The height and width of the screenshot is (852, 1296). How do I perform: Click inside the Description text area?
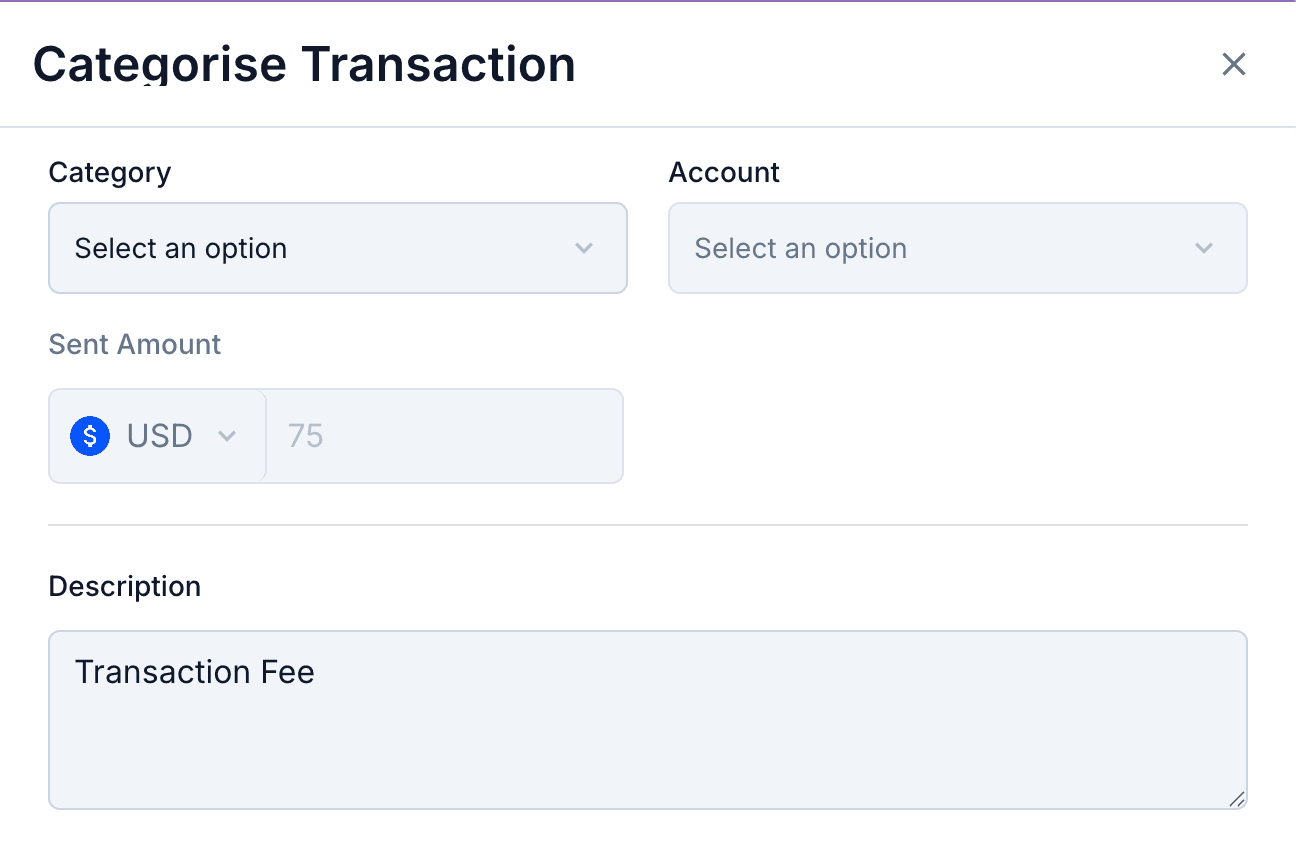(x=647, y=720)
